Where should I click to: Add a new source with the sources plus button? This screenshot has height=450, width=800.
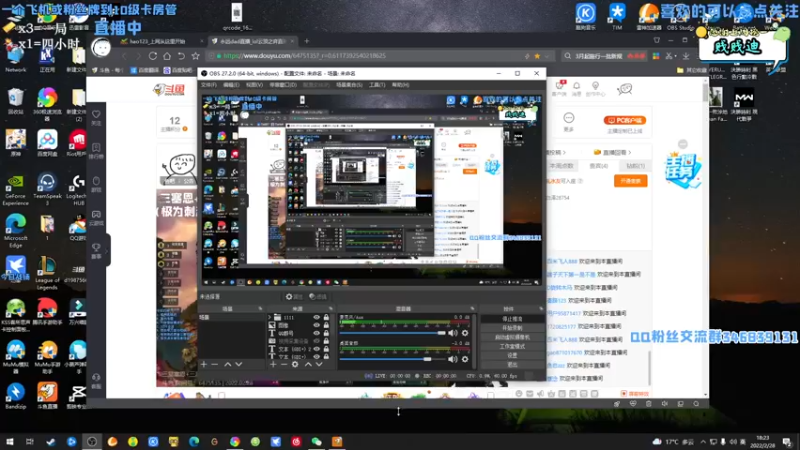[273, 364]
